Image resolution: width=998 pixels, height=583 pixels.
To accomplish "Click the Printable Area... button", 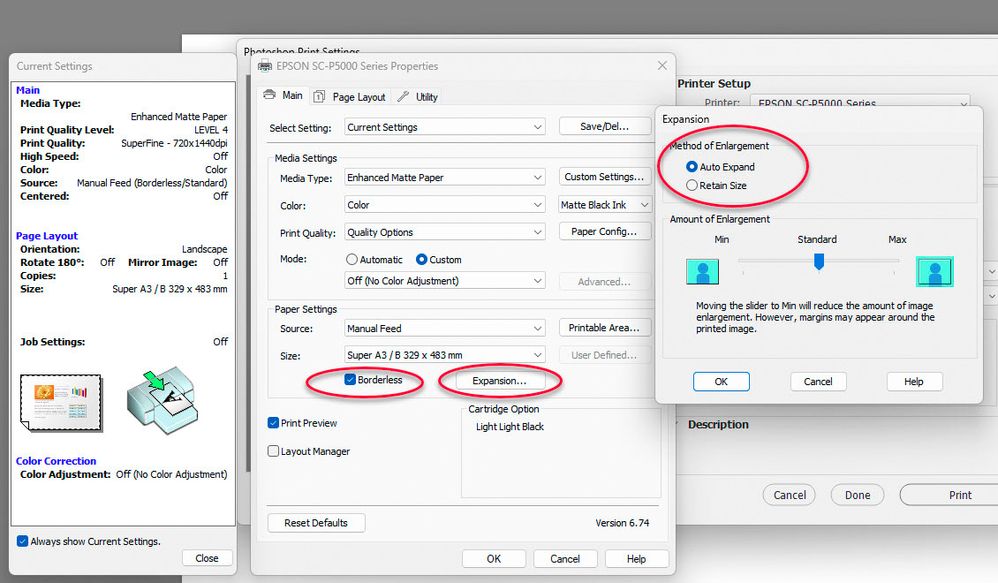I will point(605,328).
